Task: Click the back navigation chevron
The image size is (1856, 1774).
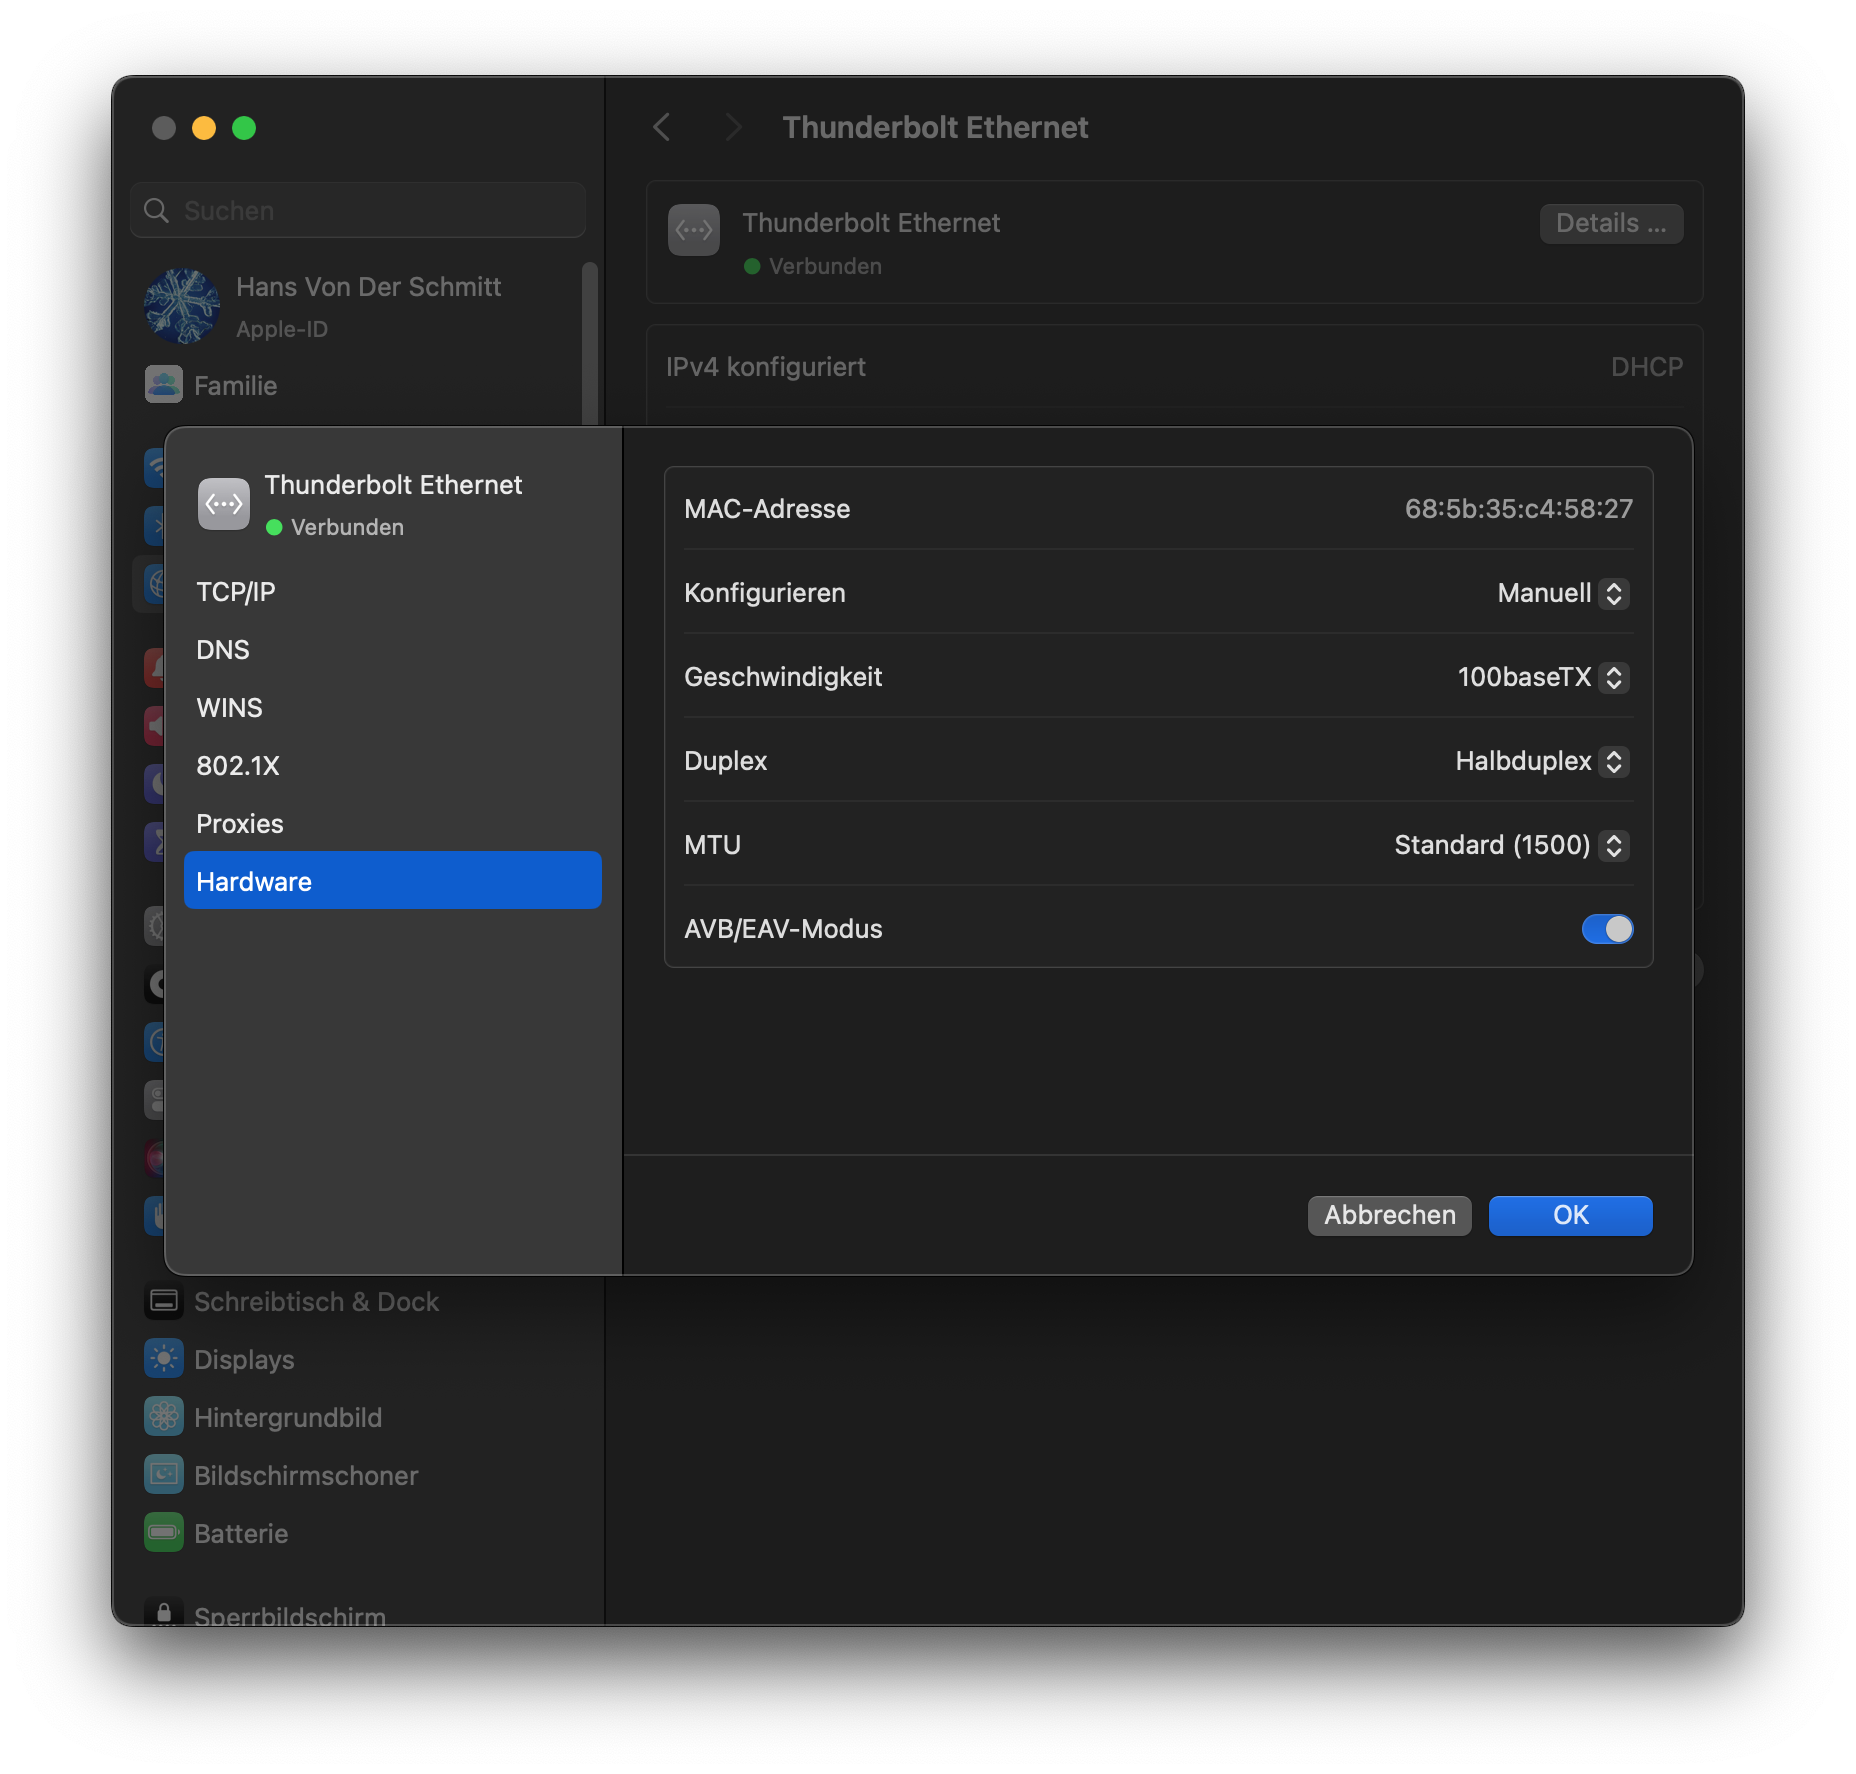Action: point(662,127)
